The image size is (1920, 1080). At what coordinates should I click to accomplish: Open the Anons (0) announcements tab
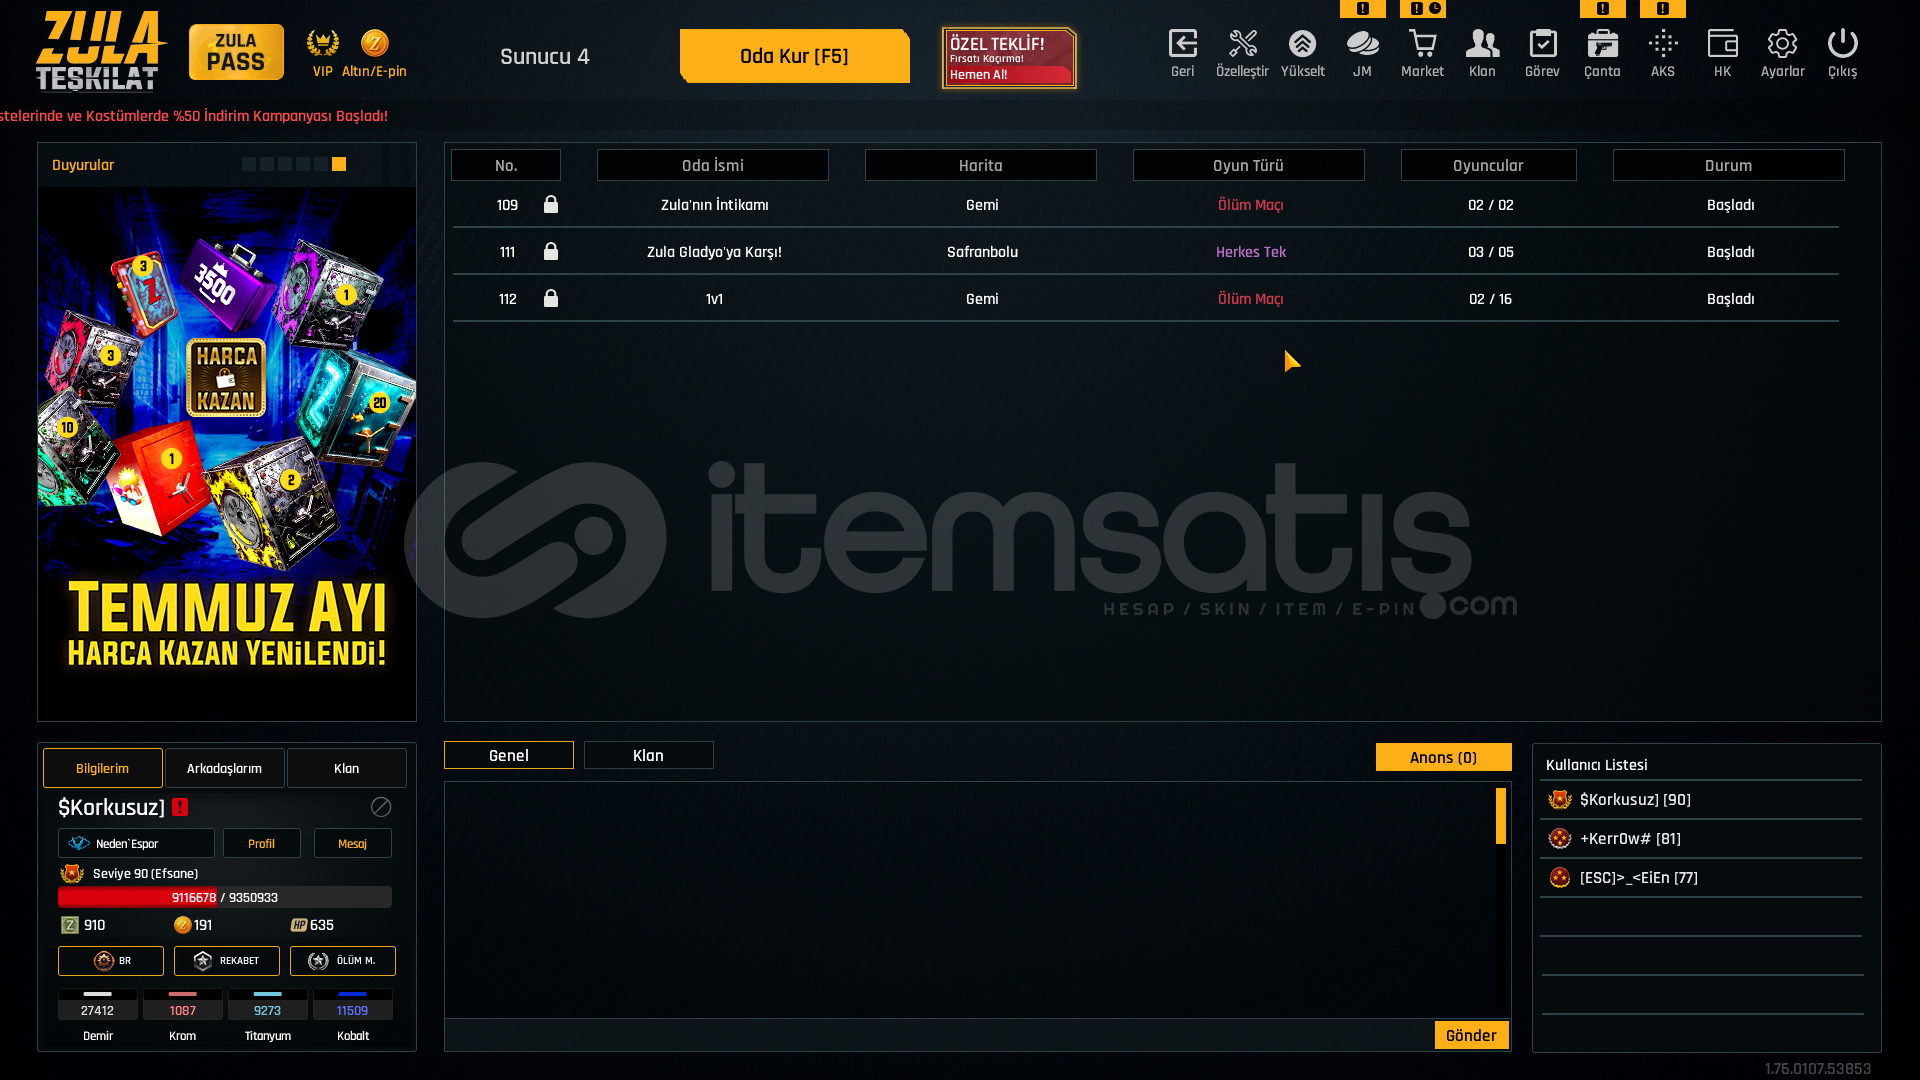(1444, 757)
